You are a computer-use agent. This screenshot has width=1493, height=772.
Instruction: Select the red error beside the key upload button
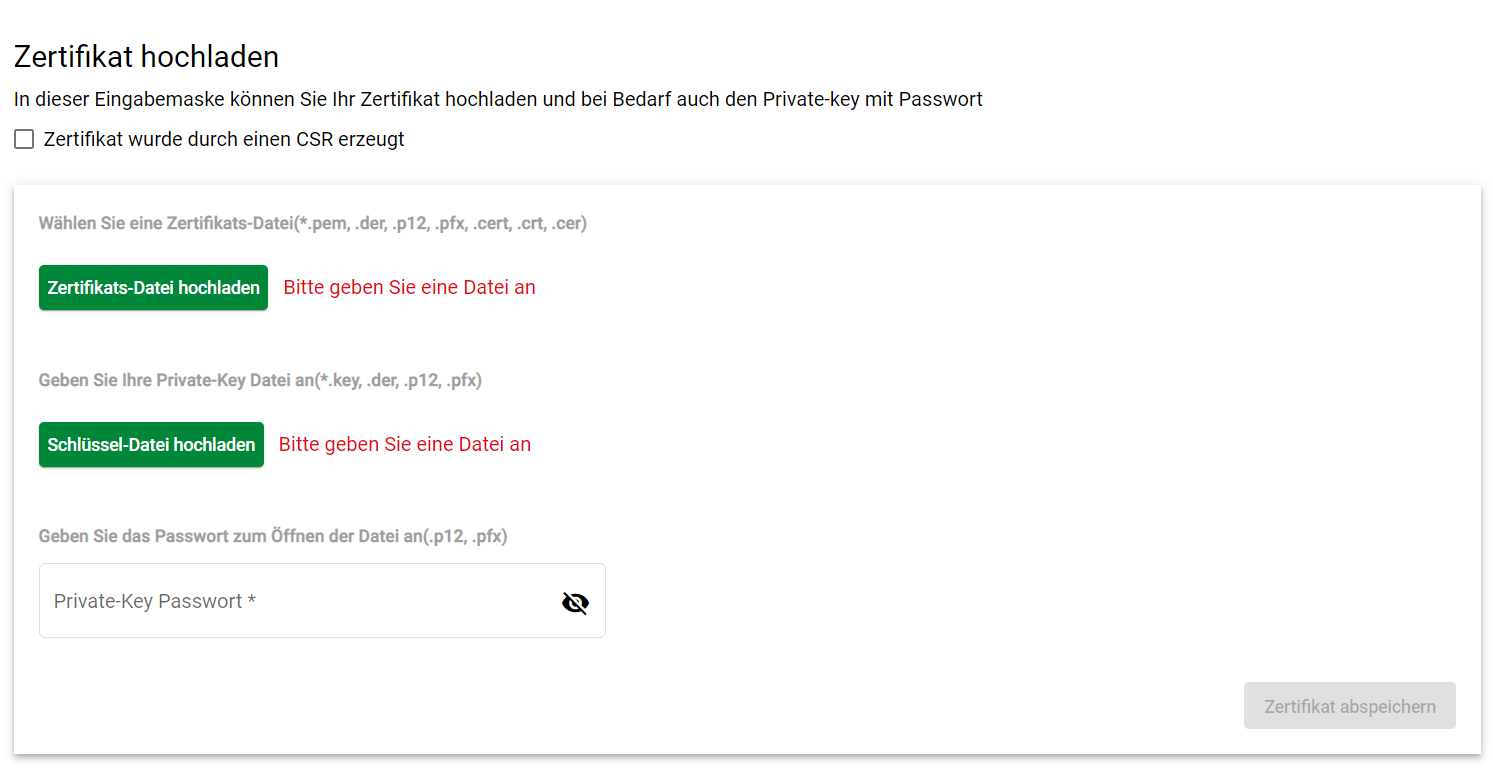(x=404, y=444)
